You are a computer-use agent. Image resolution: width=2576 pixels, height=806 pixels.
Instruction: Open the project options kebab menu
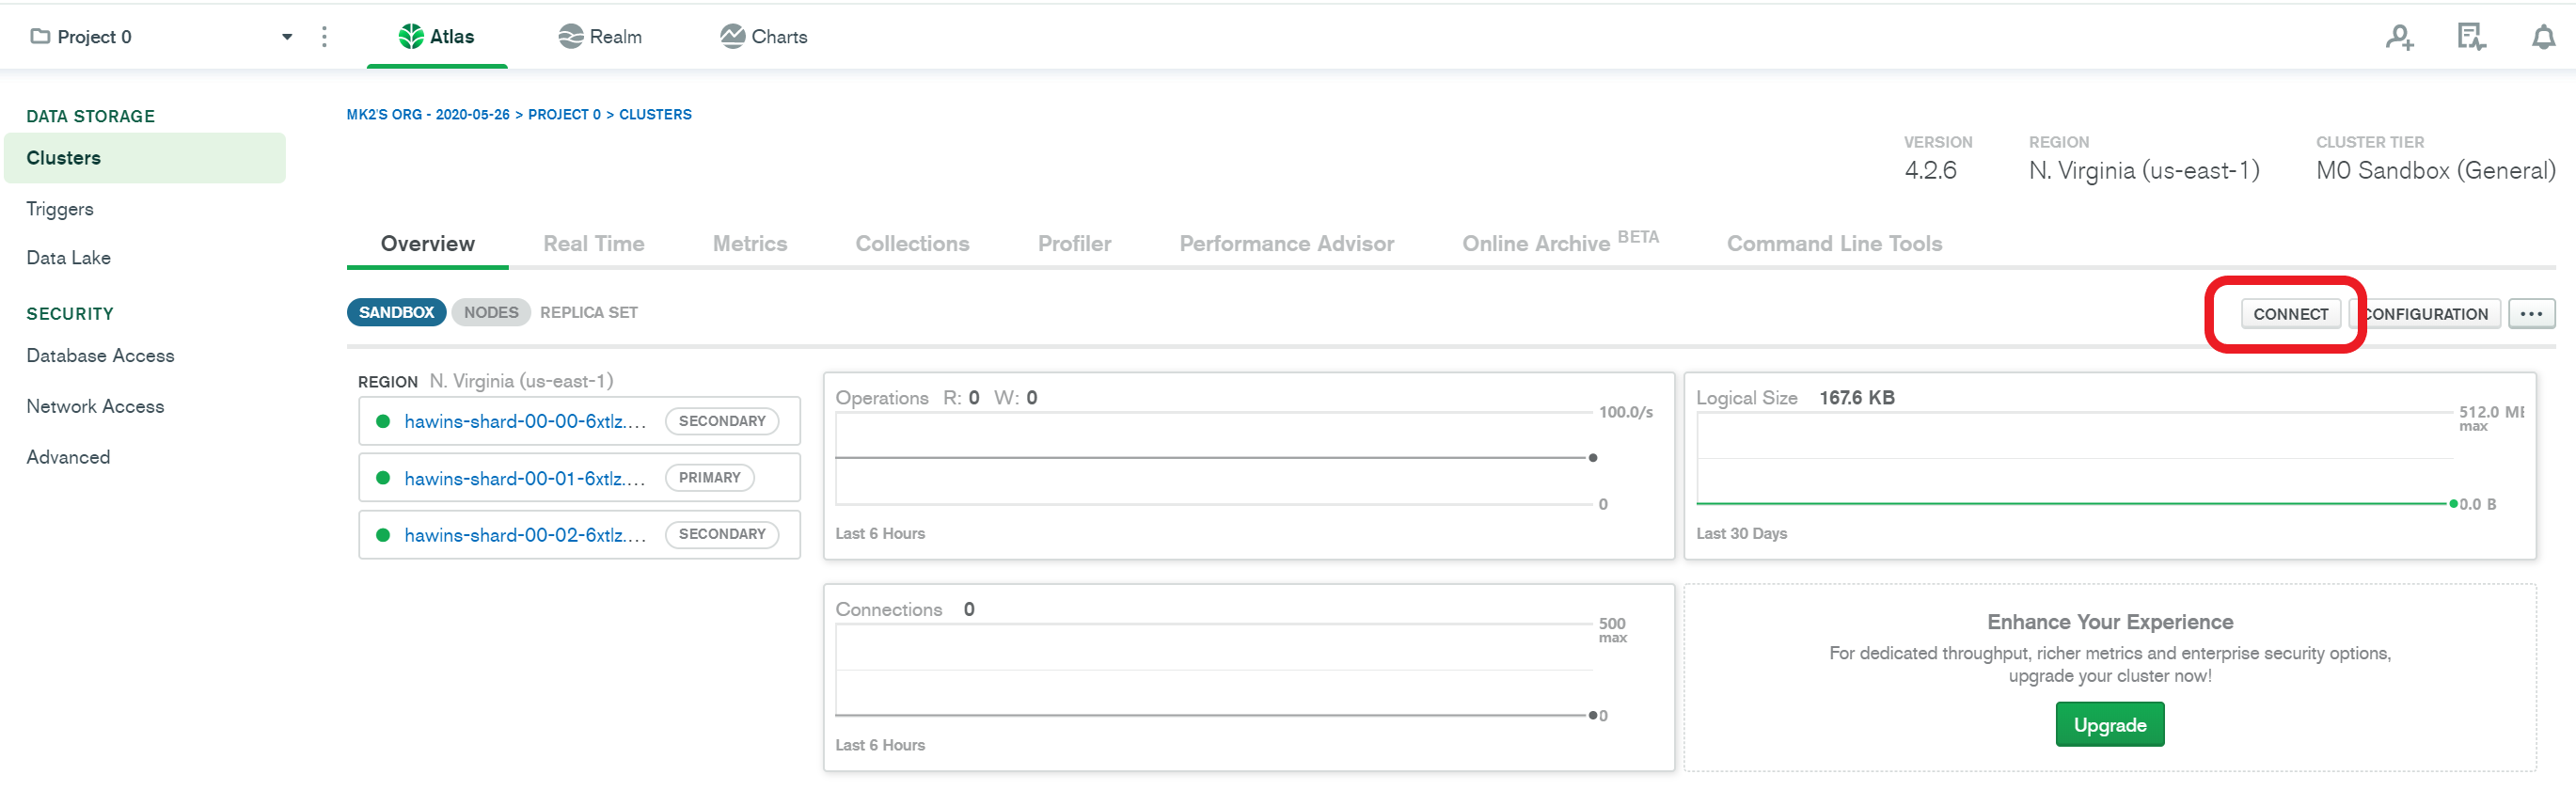324,37
